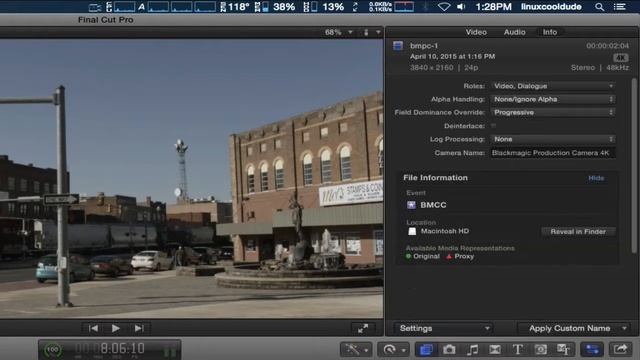Open Spotlight search in menu bar
Image resolution: width=640 pixels, height=360 pixels.
tap(599, 7)
